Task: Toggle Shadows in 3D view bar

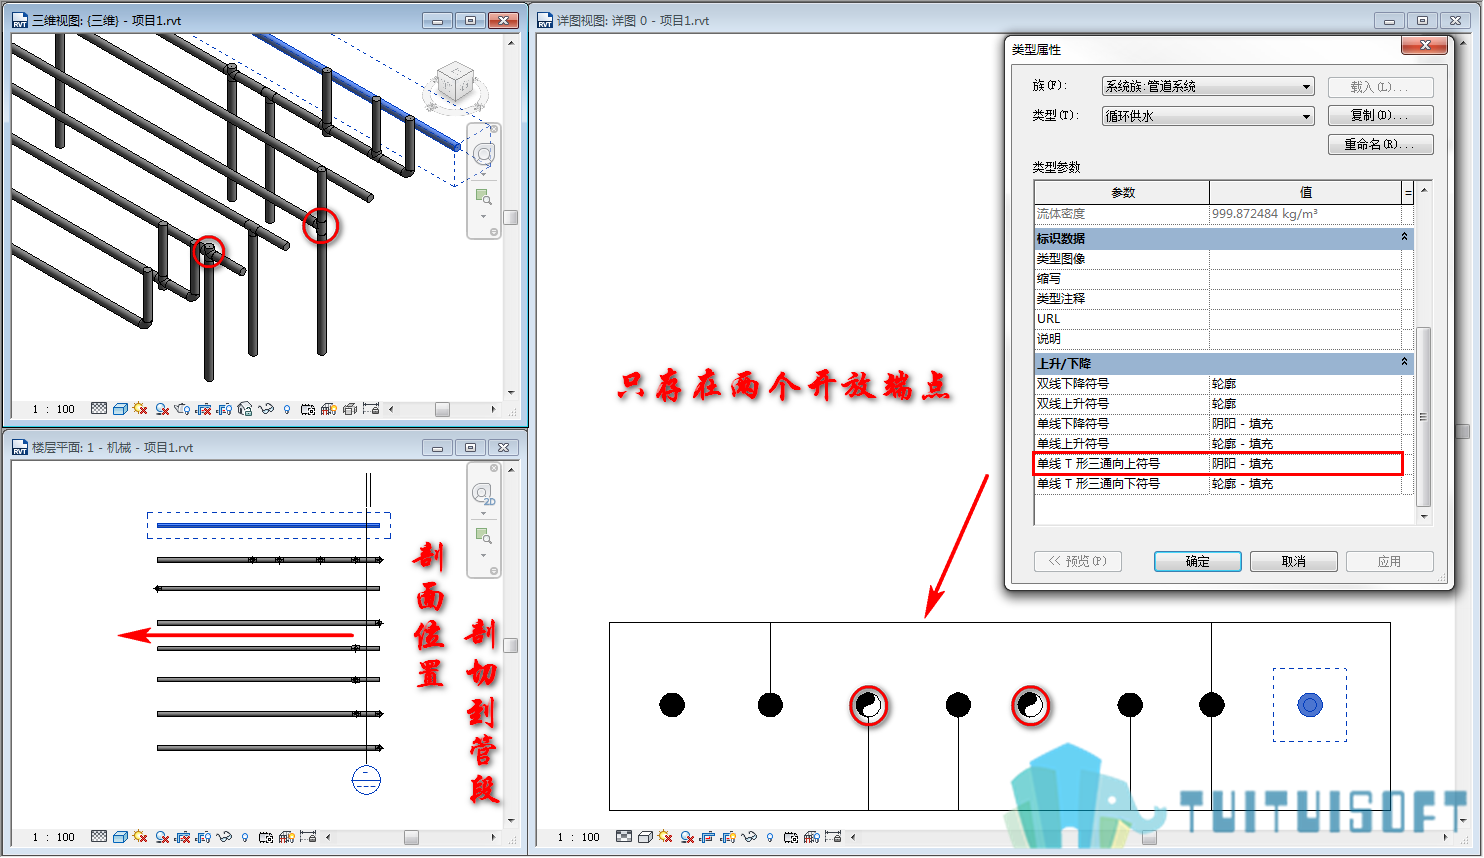Action: point(162,409)
